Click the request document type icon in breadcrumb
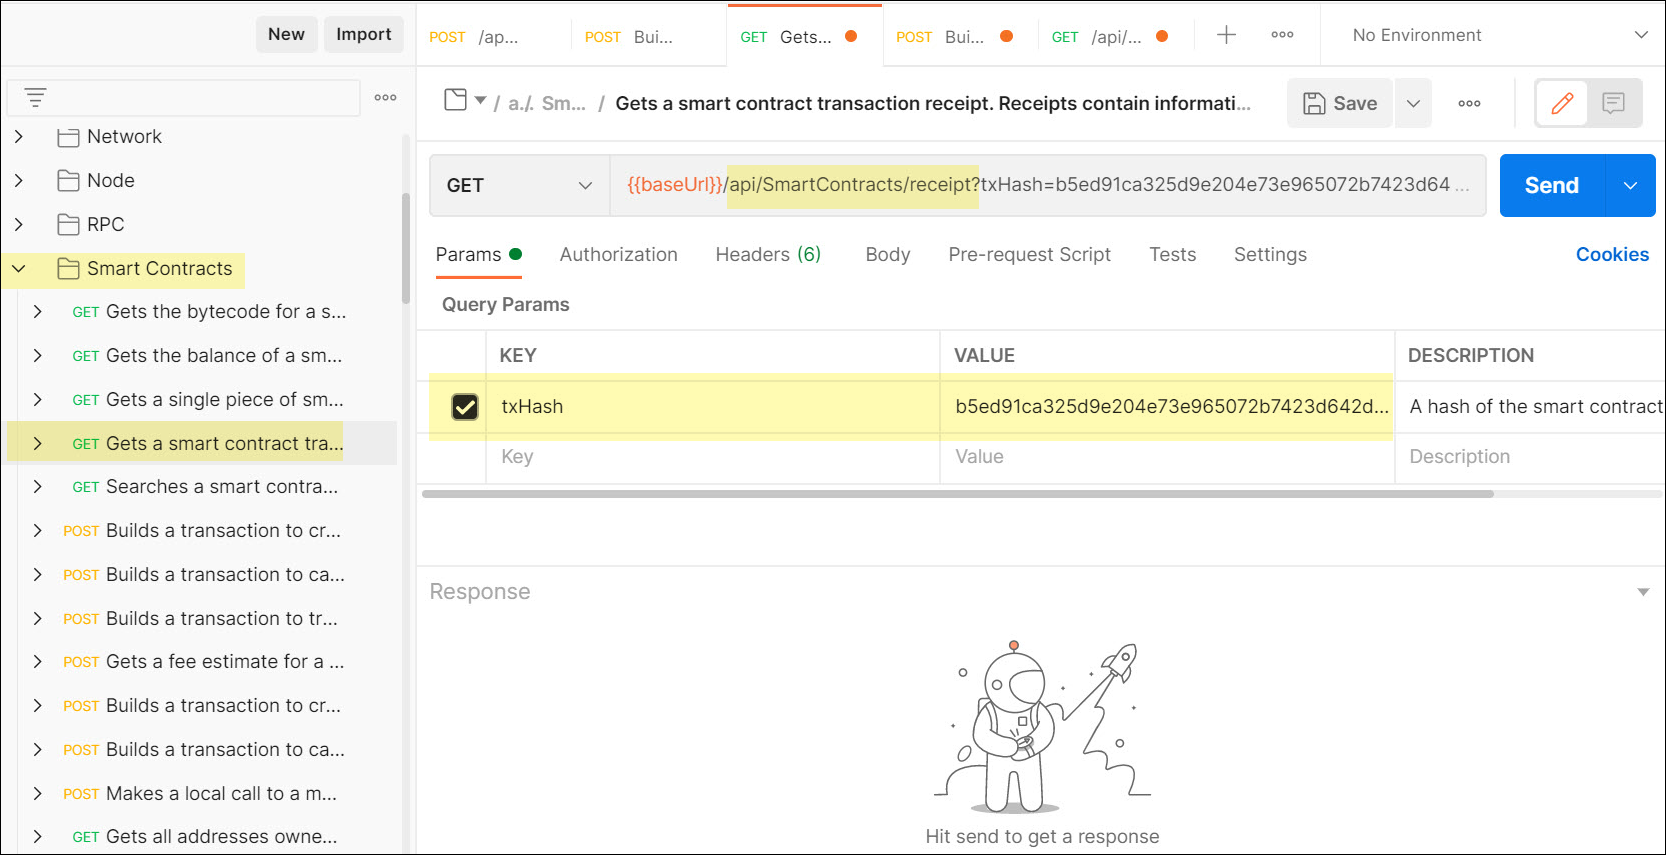 point(456,100)
